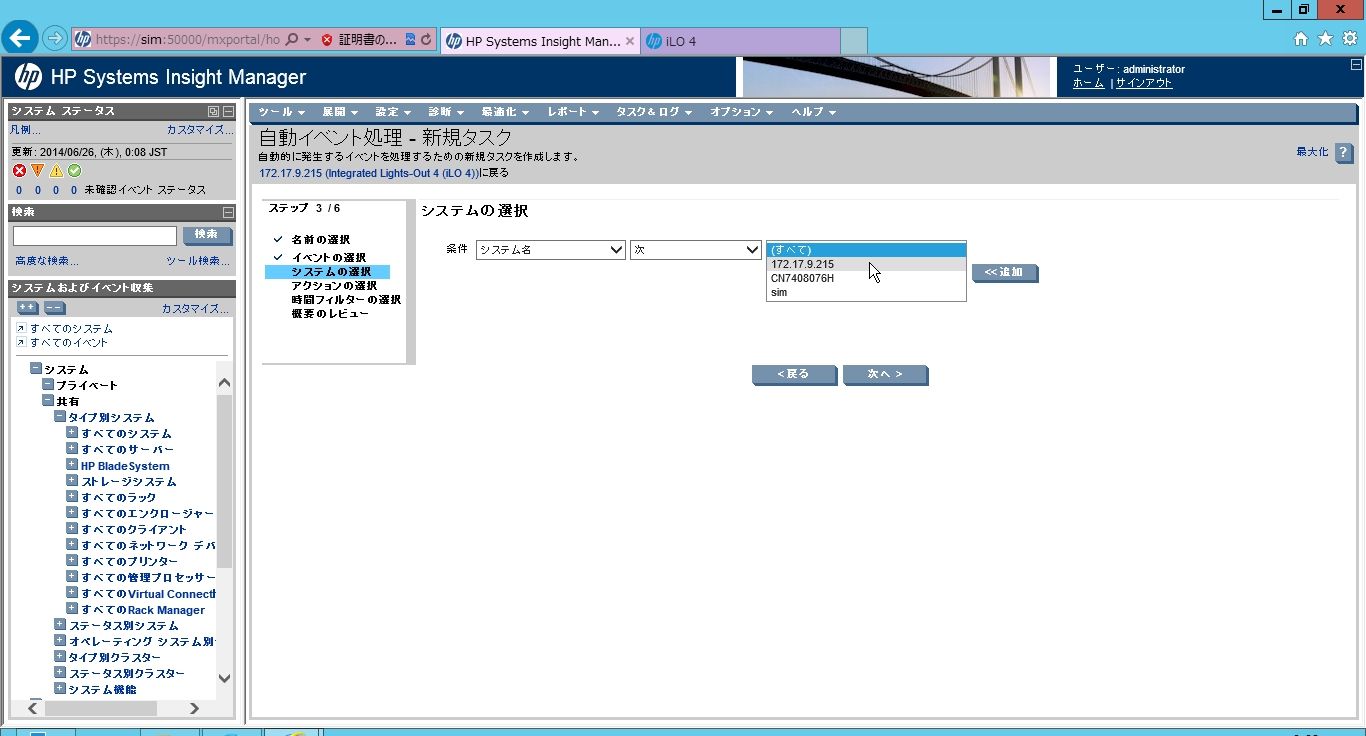Collapse the 共有 tree node
Viewport: 1366px width, 736px height.
pos(48,401)
